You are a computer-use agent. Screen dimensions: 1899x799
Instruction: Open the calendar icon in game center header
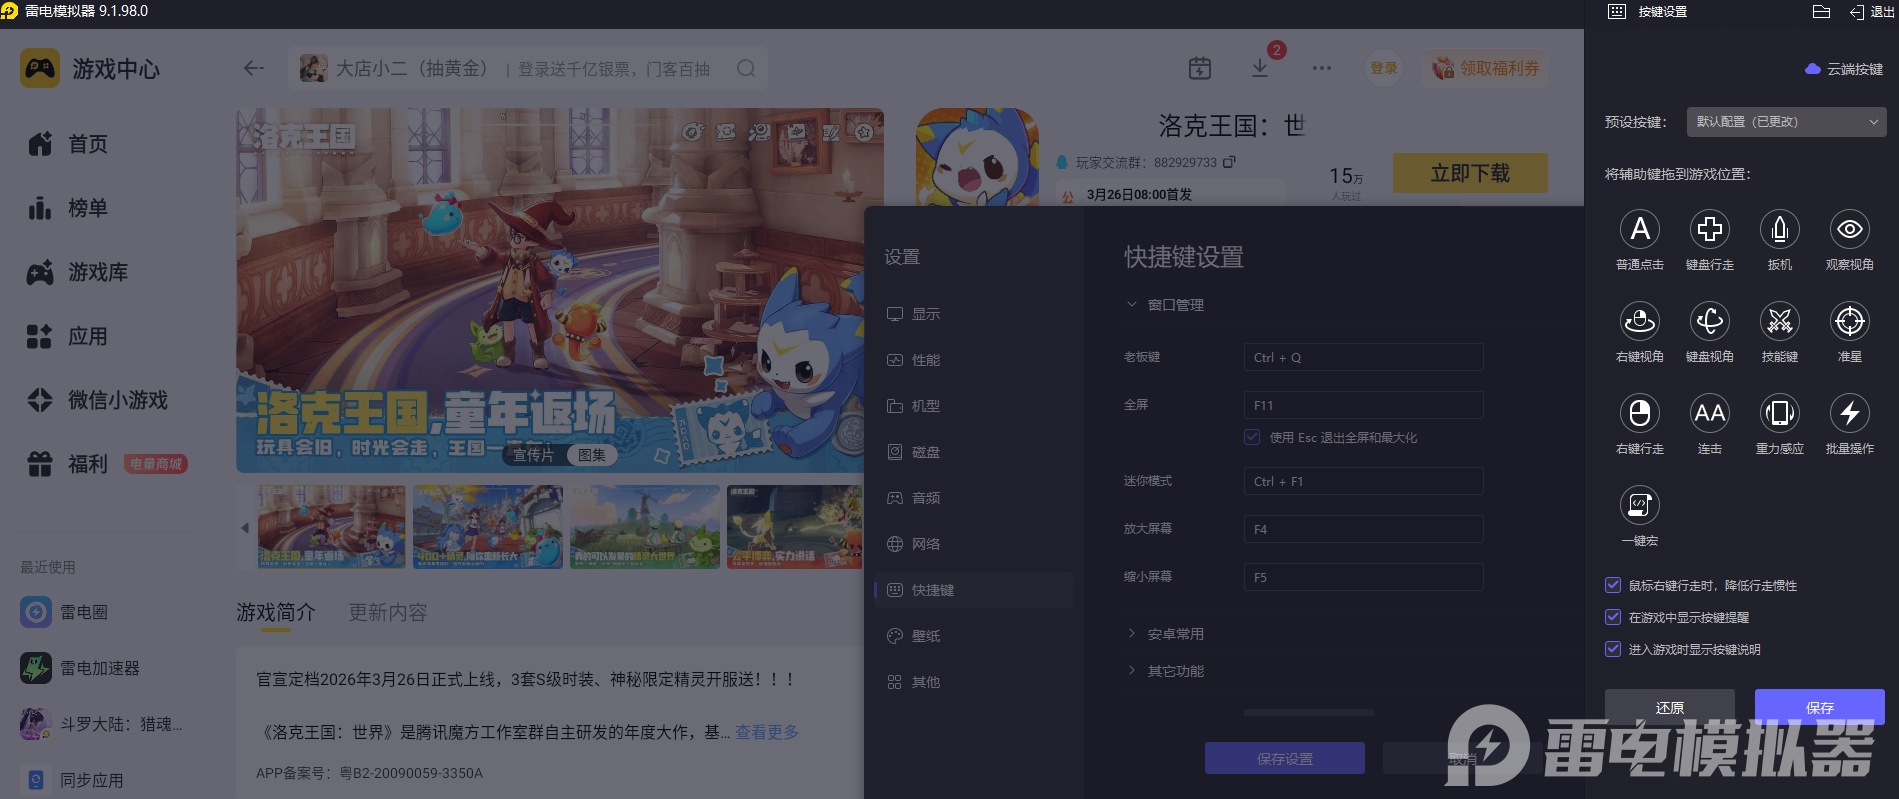coord(1200,68)
